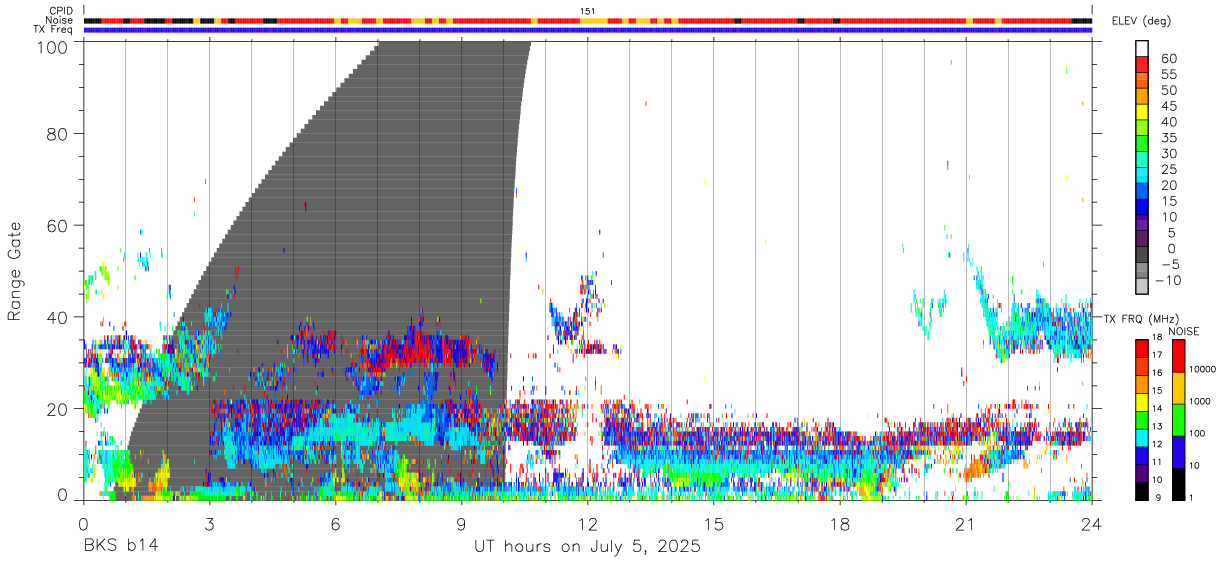Screen dimensions: 1228x567
Task: Click the '1000' label on NOISE legend
Action: (1200, 401)
